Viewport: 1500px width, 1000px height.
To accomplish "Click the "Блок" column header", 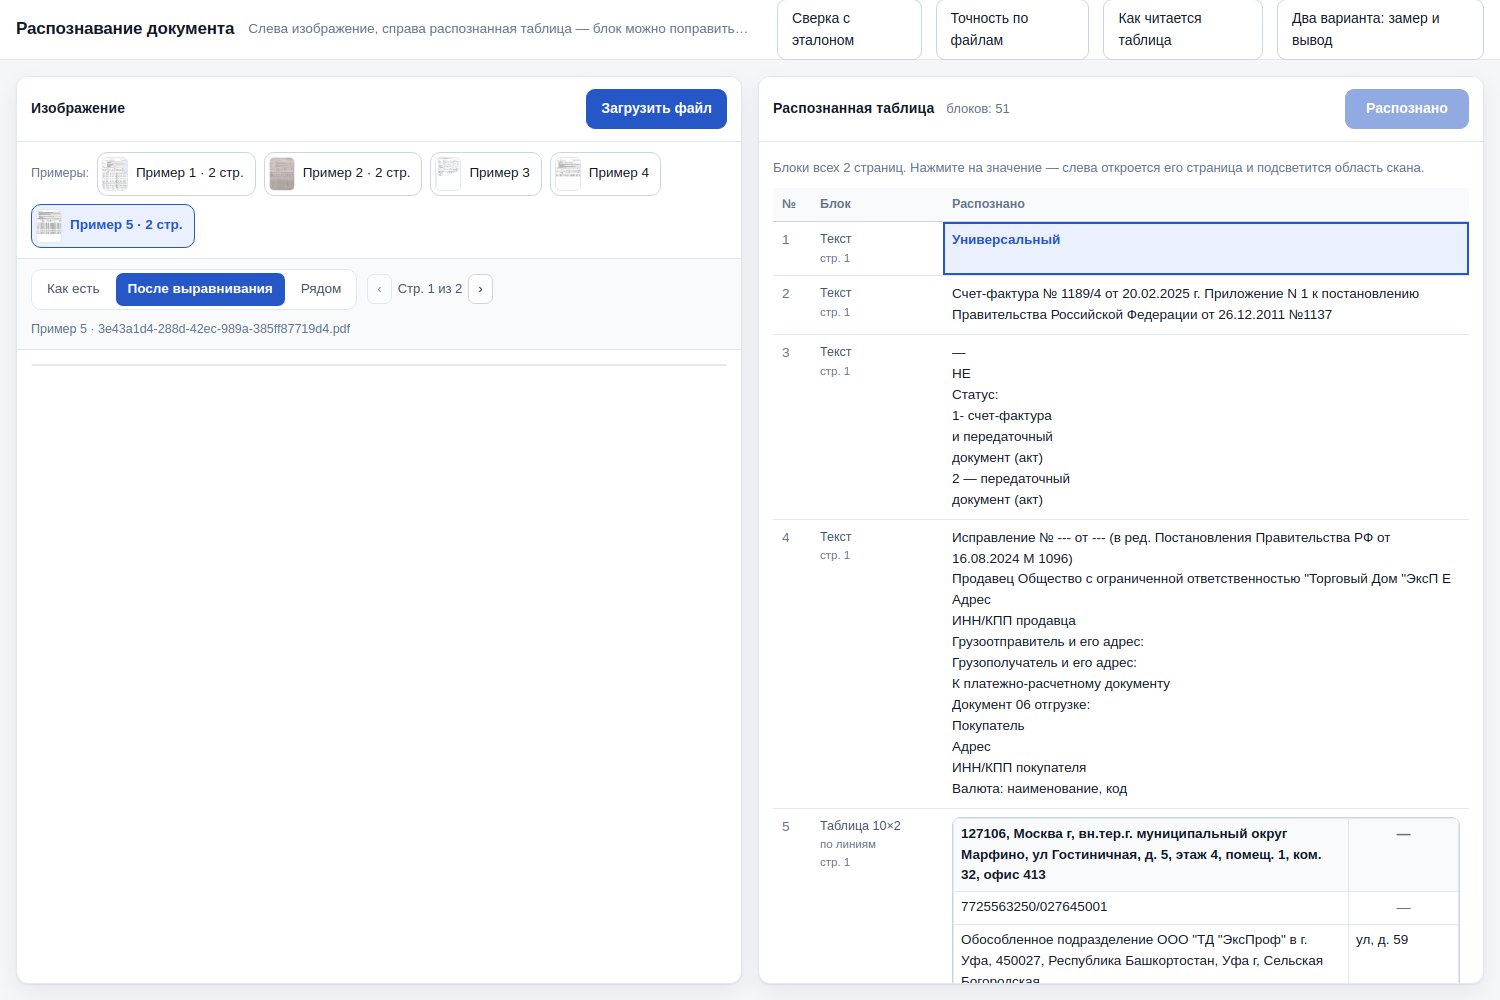I will pos(835,204).
